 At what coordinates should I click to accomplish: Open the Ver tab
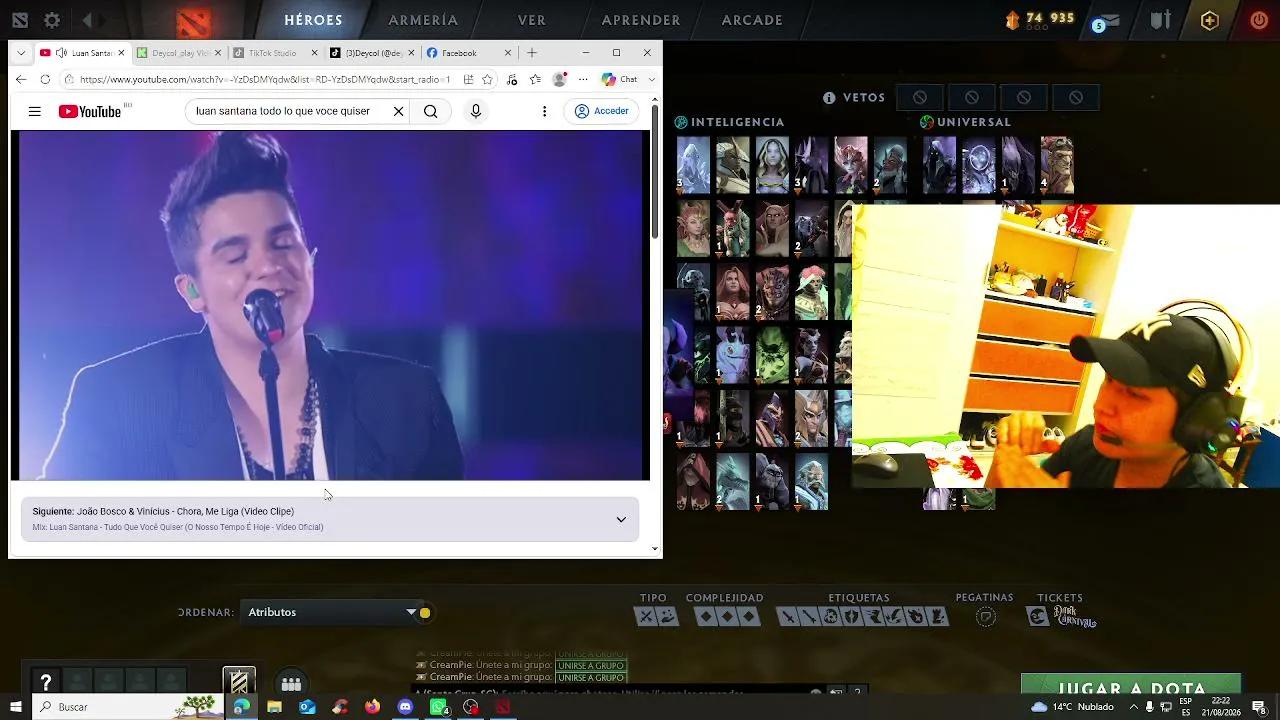pyautogui.click(x=532, y=20)
